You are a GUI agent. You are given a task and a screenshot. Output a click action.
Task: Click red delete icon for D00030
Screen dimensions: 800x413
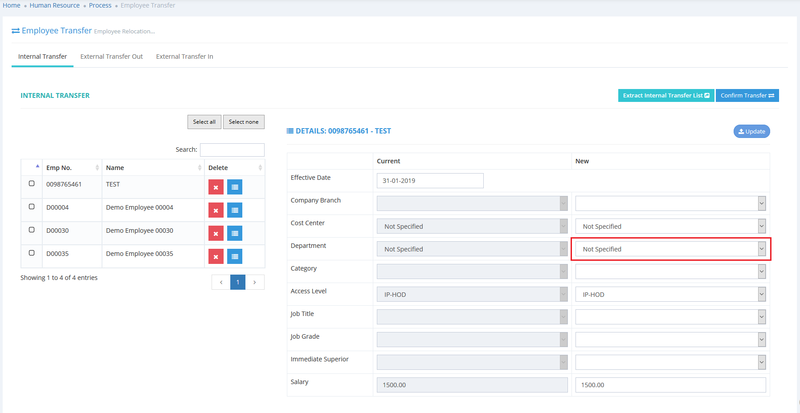(x=215, y=233)
